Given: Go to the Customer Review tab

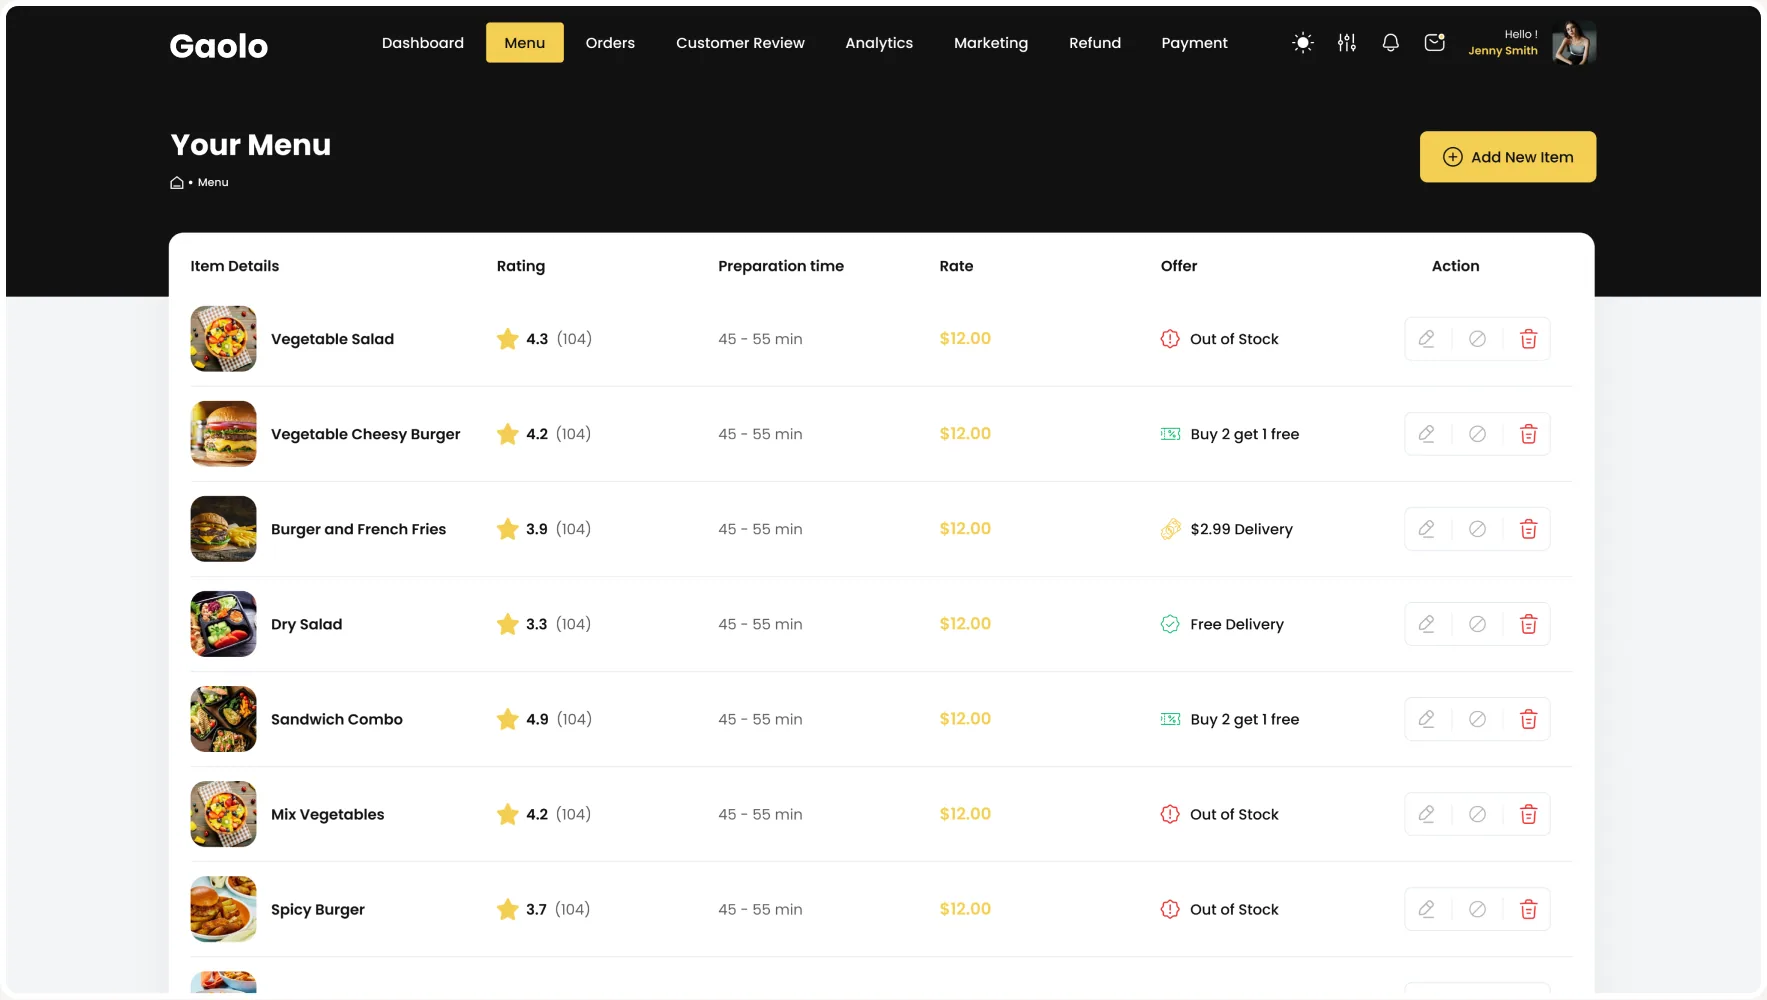Looking at the screenshot, I should click(x=740, y=43).
